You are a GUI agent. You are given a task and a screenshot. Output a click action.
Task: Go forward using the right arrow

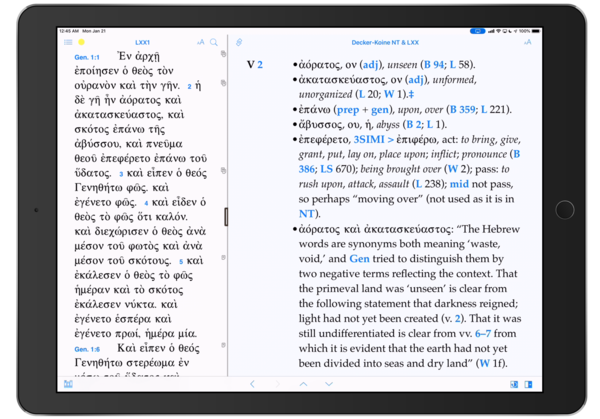click(277, 384)
